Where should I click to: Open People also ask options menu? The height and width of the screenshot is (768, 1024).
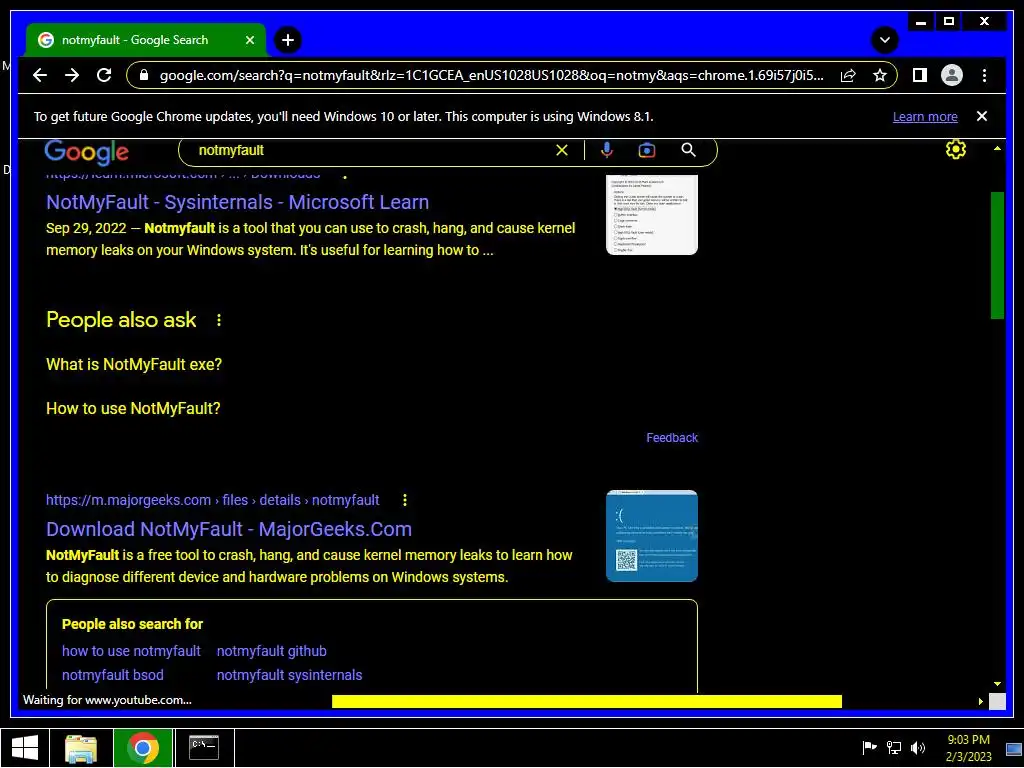(219, 320)
